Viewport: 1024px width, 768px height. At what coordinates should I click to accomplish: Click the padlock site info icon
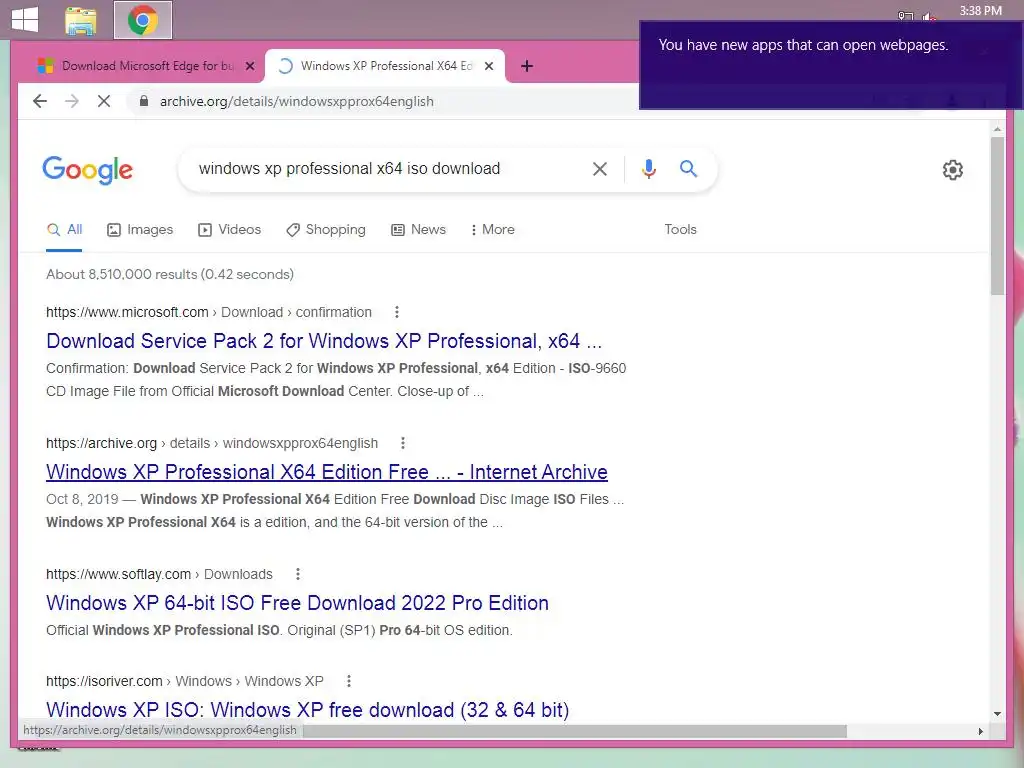pyautogui.click(x=144, y=101)
